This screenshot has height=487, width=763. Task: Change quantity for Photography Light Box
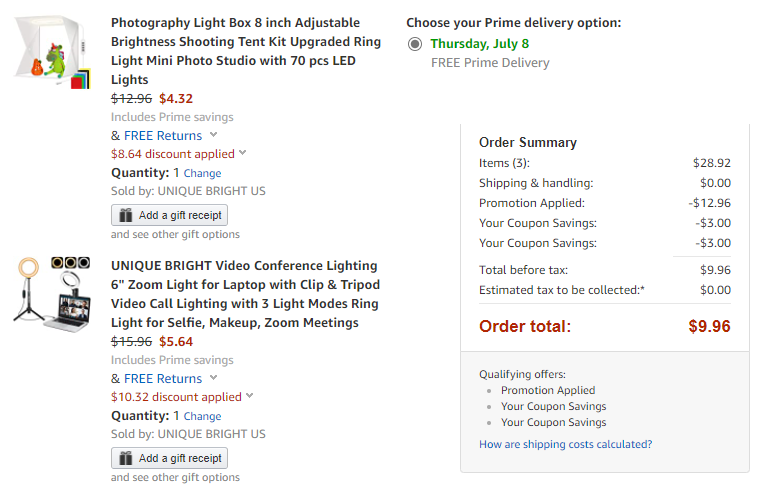tap(202, 173)
